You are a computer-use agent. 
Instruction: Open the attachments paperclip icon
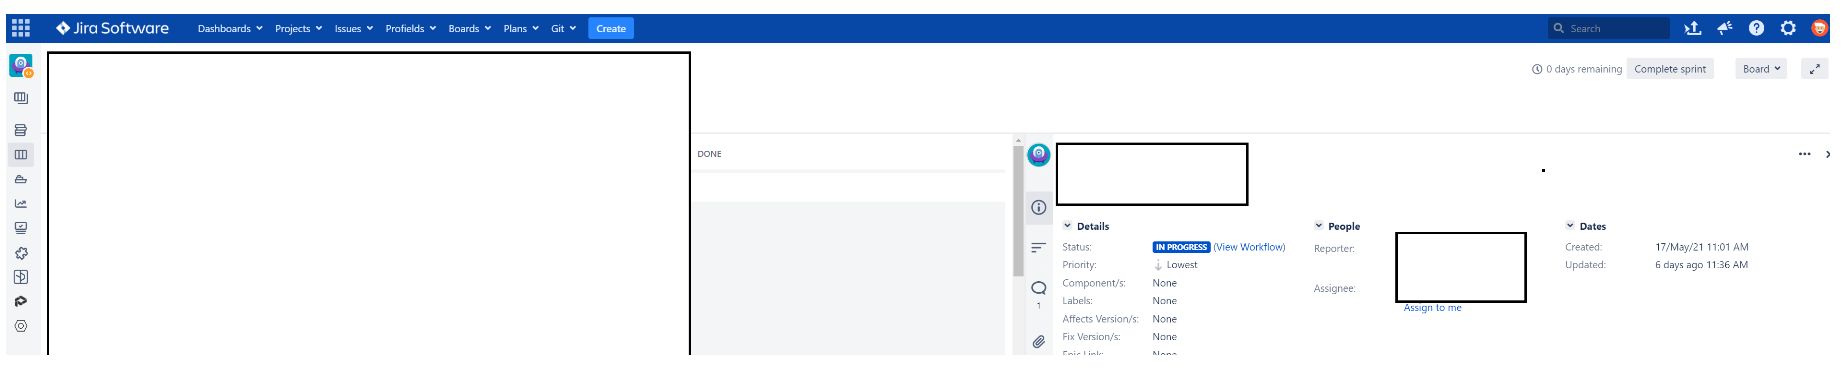(1039, 342)
